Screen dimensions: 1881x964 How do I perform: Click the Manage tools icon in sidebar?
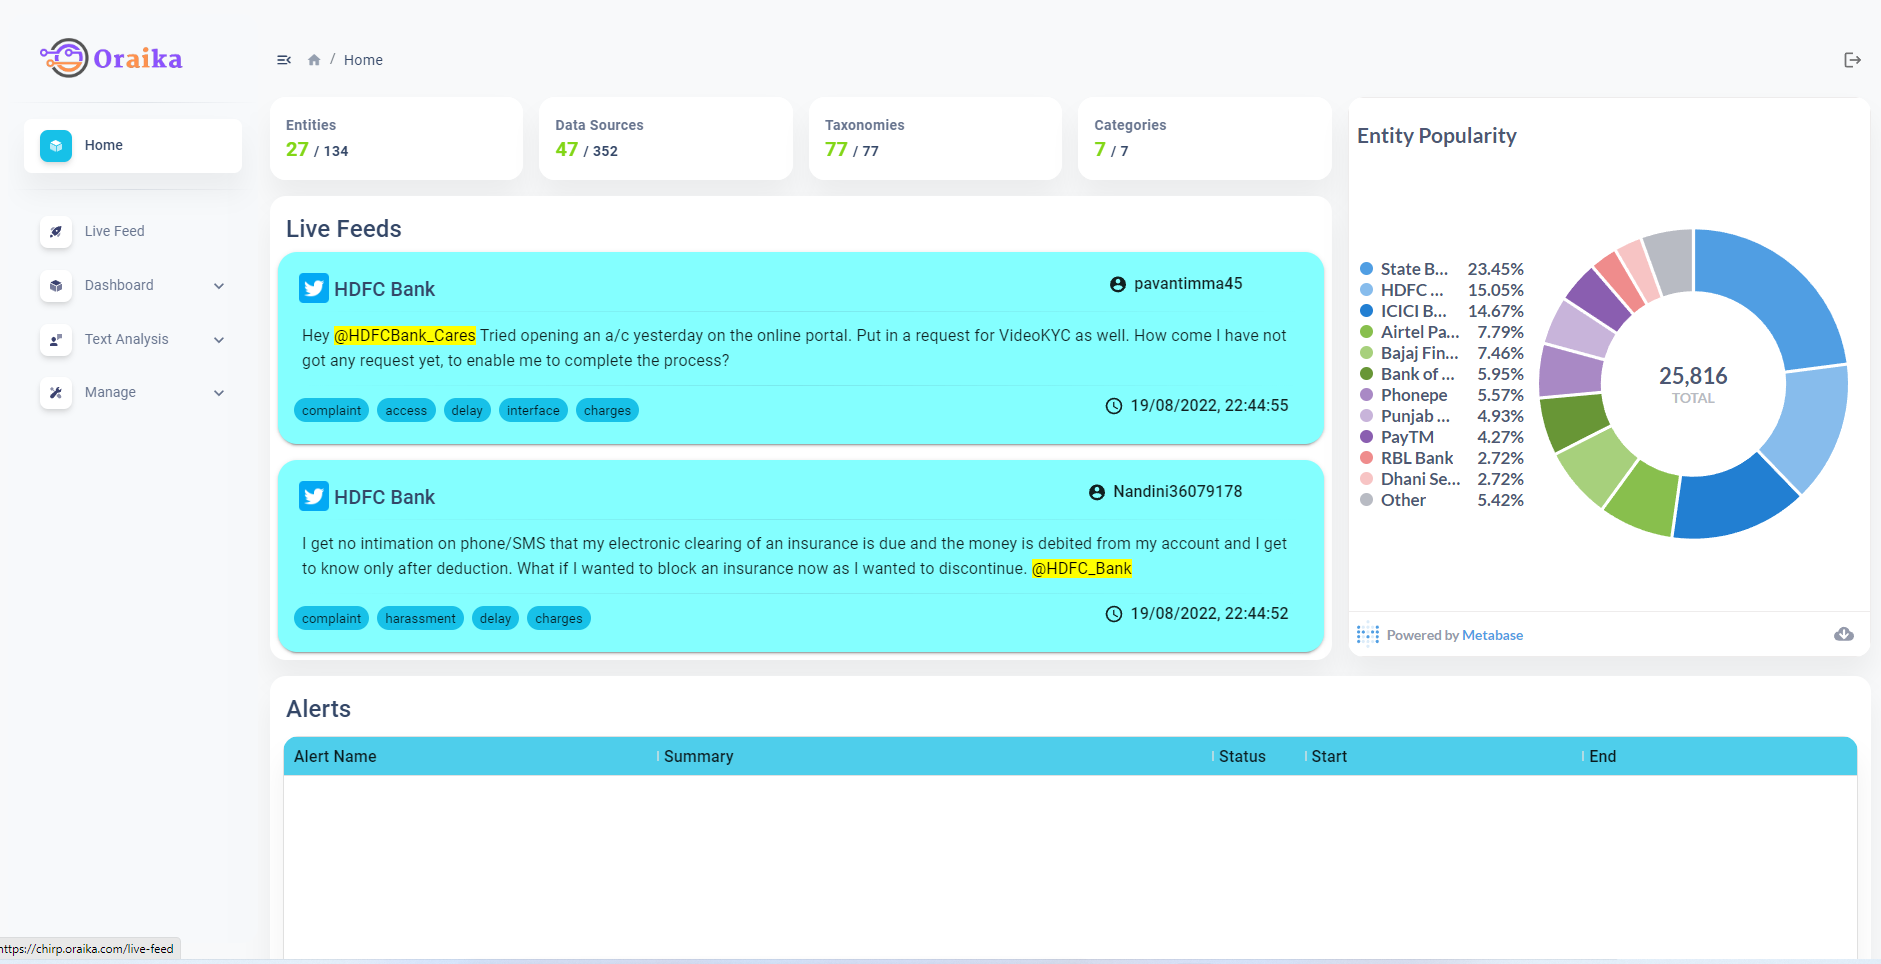[x=56, y=393]
